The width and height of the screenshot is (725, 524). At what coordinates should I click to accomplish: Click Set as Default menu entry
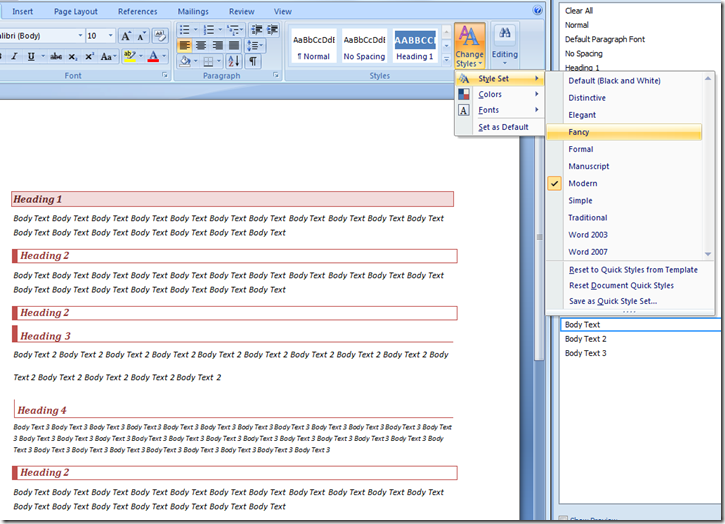(x=503, y=127)
